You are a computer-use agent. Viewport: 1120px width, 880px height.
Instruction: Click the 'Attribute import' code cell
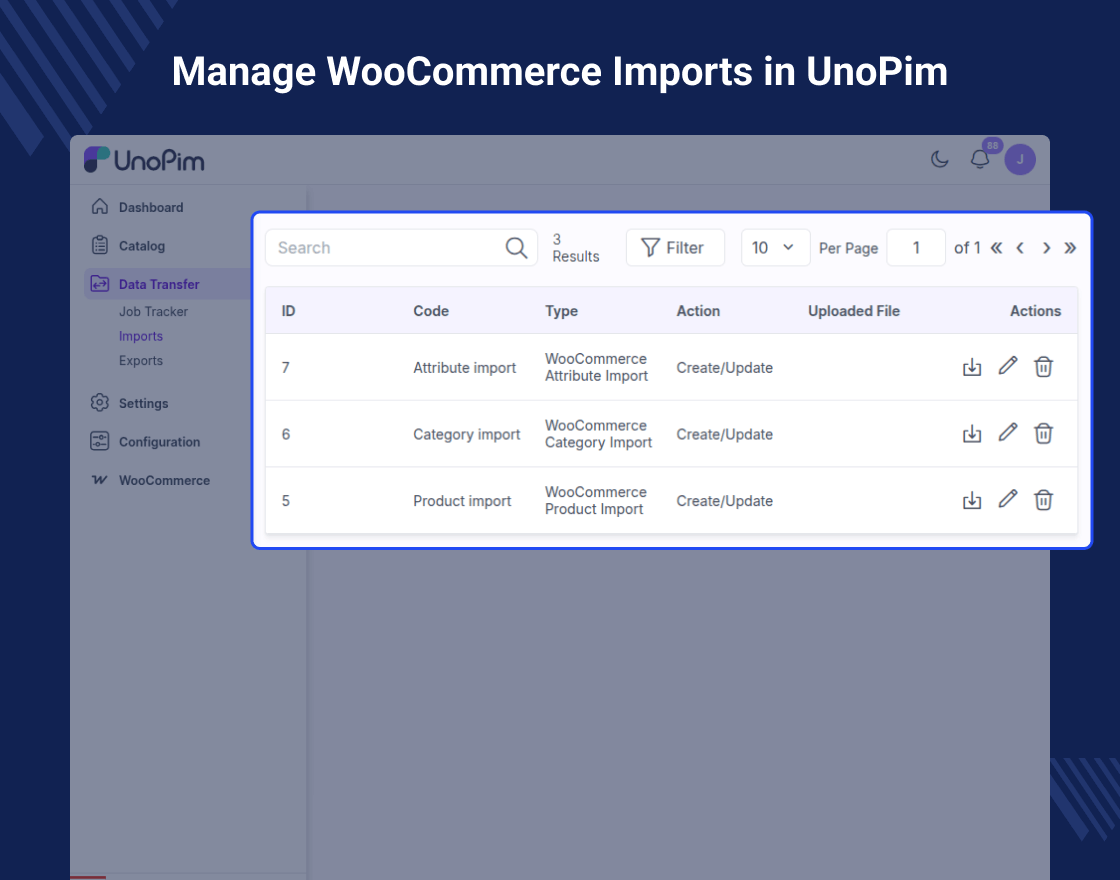464,367
